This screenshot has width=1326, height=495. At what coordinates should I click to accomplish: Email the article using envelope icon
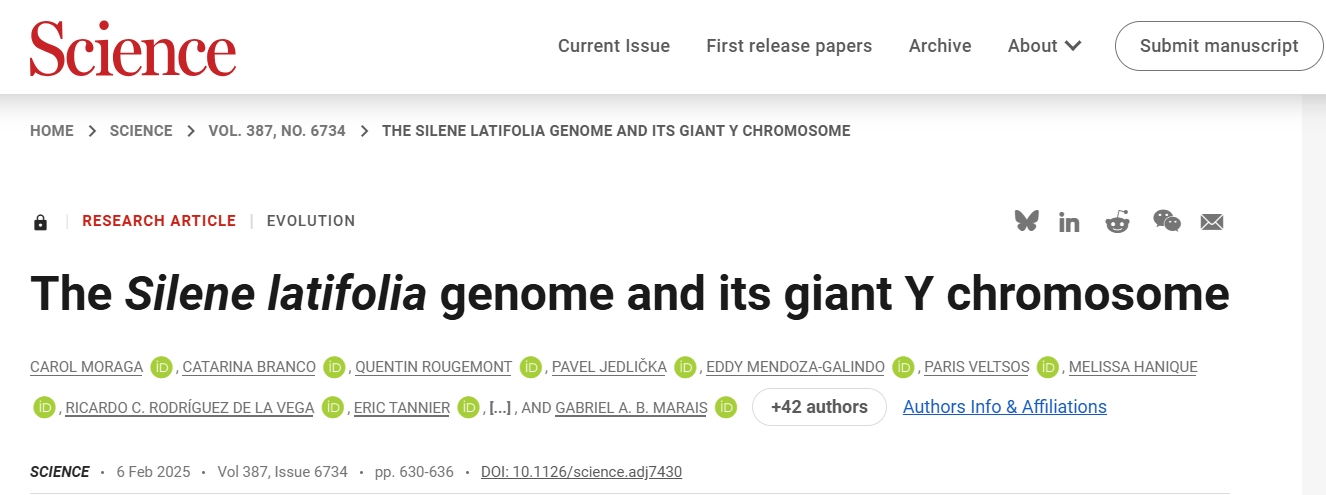point(1212,222)
